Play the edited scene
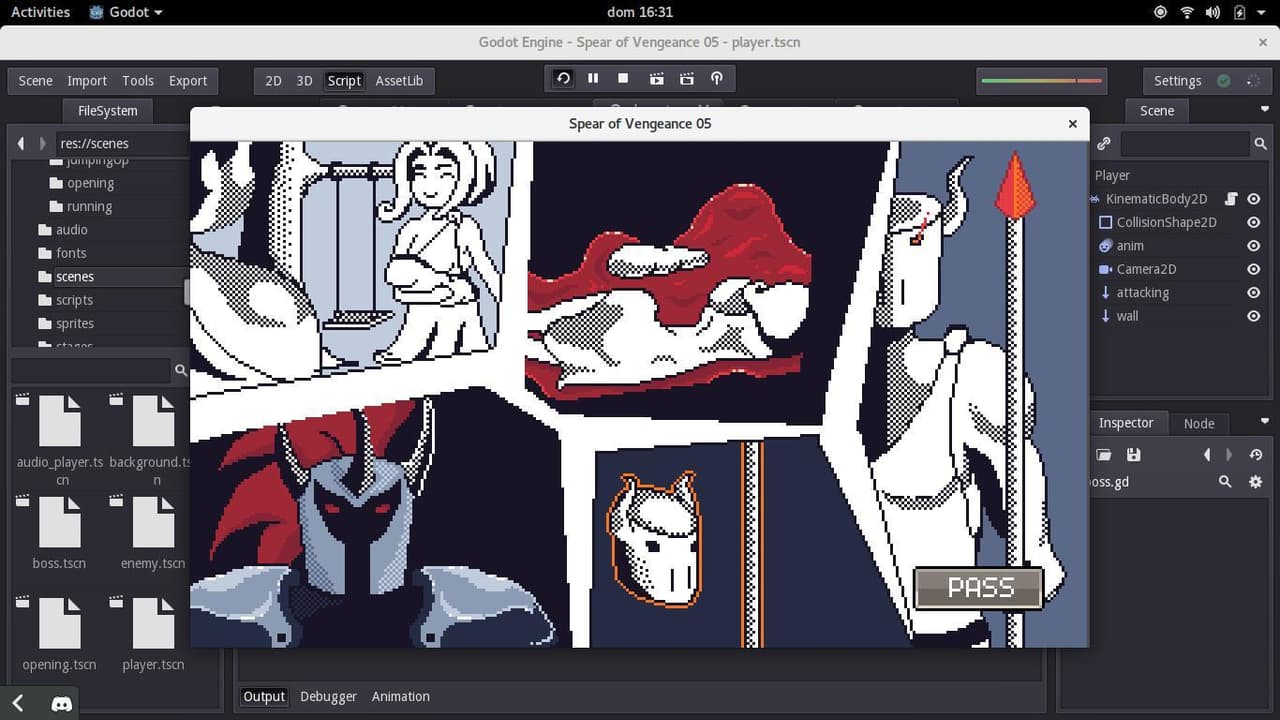 (656, 78)
